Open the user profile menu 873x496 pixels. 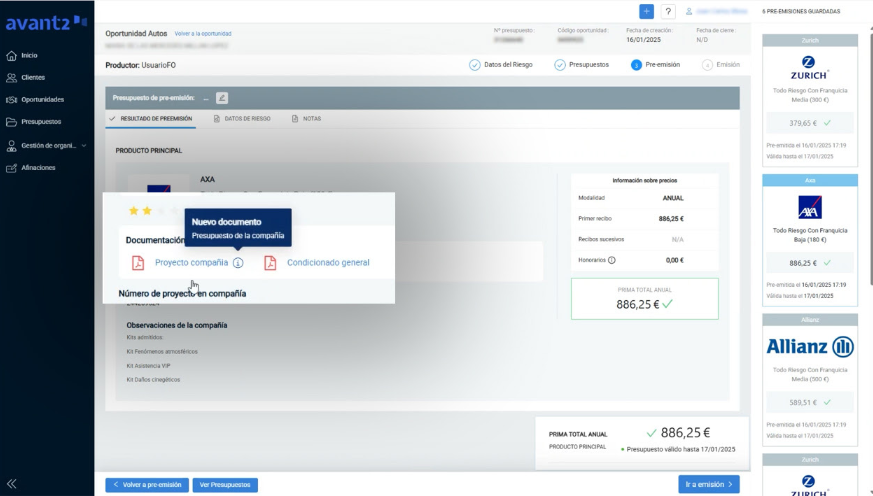point(716,11)
